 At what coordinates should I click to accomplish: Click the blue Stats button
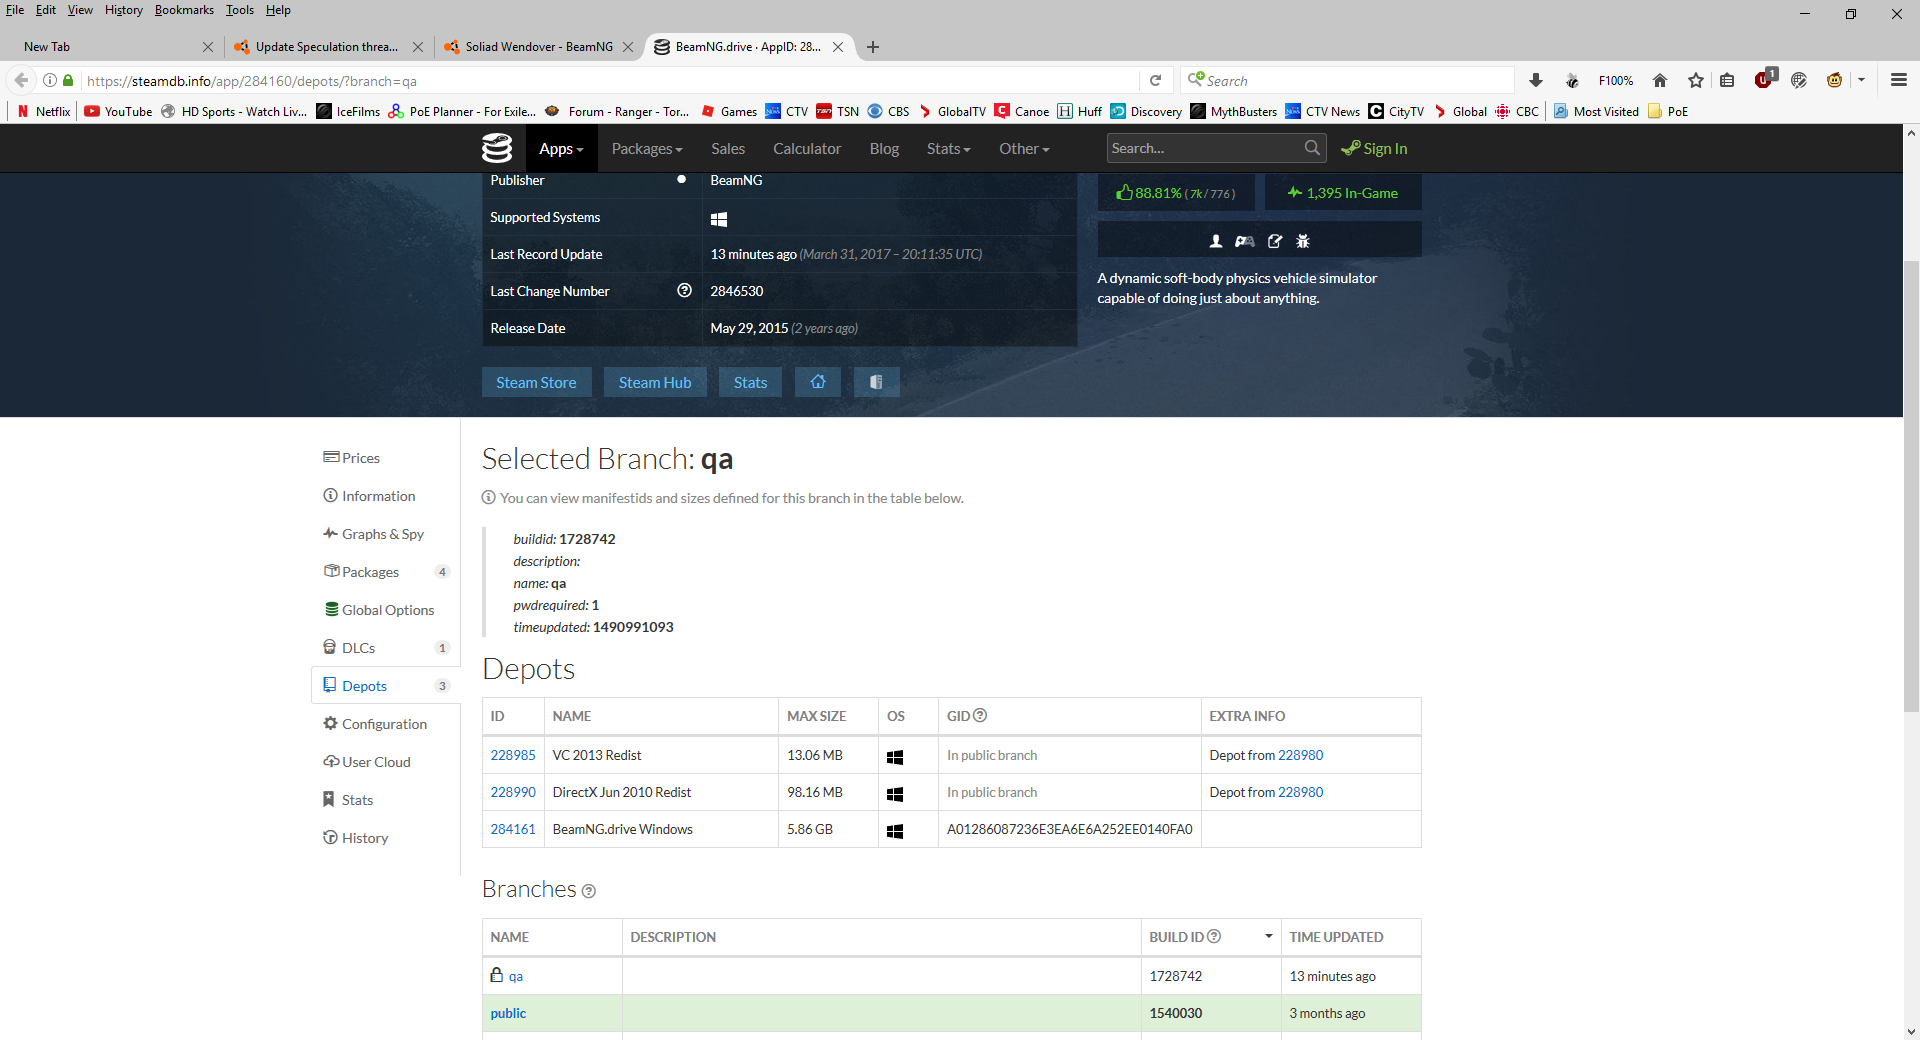click(750, 382)
